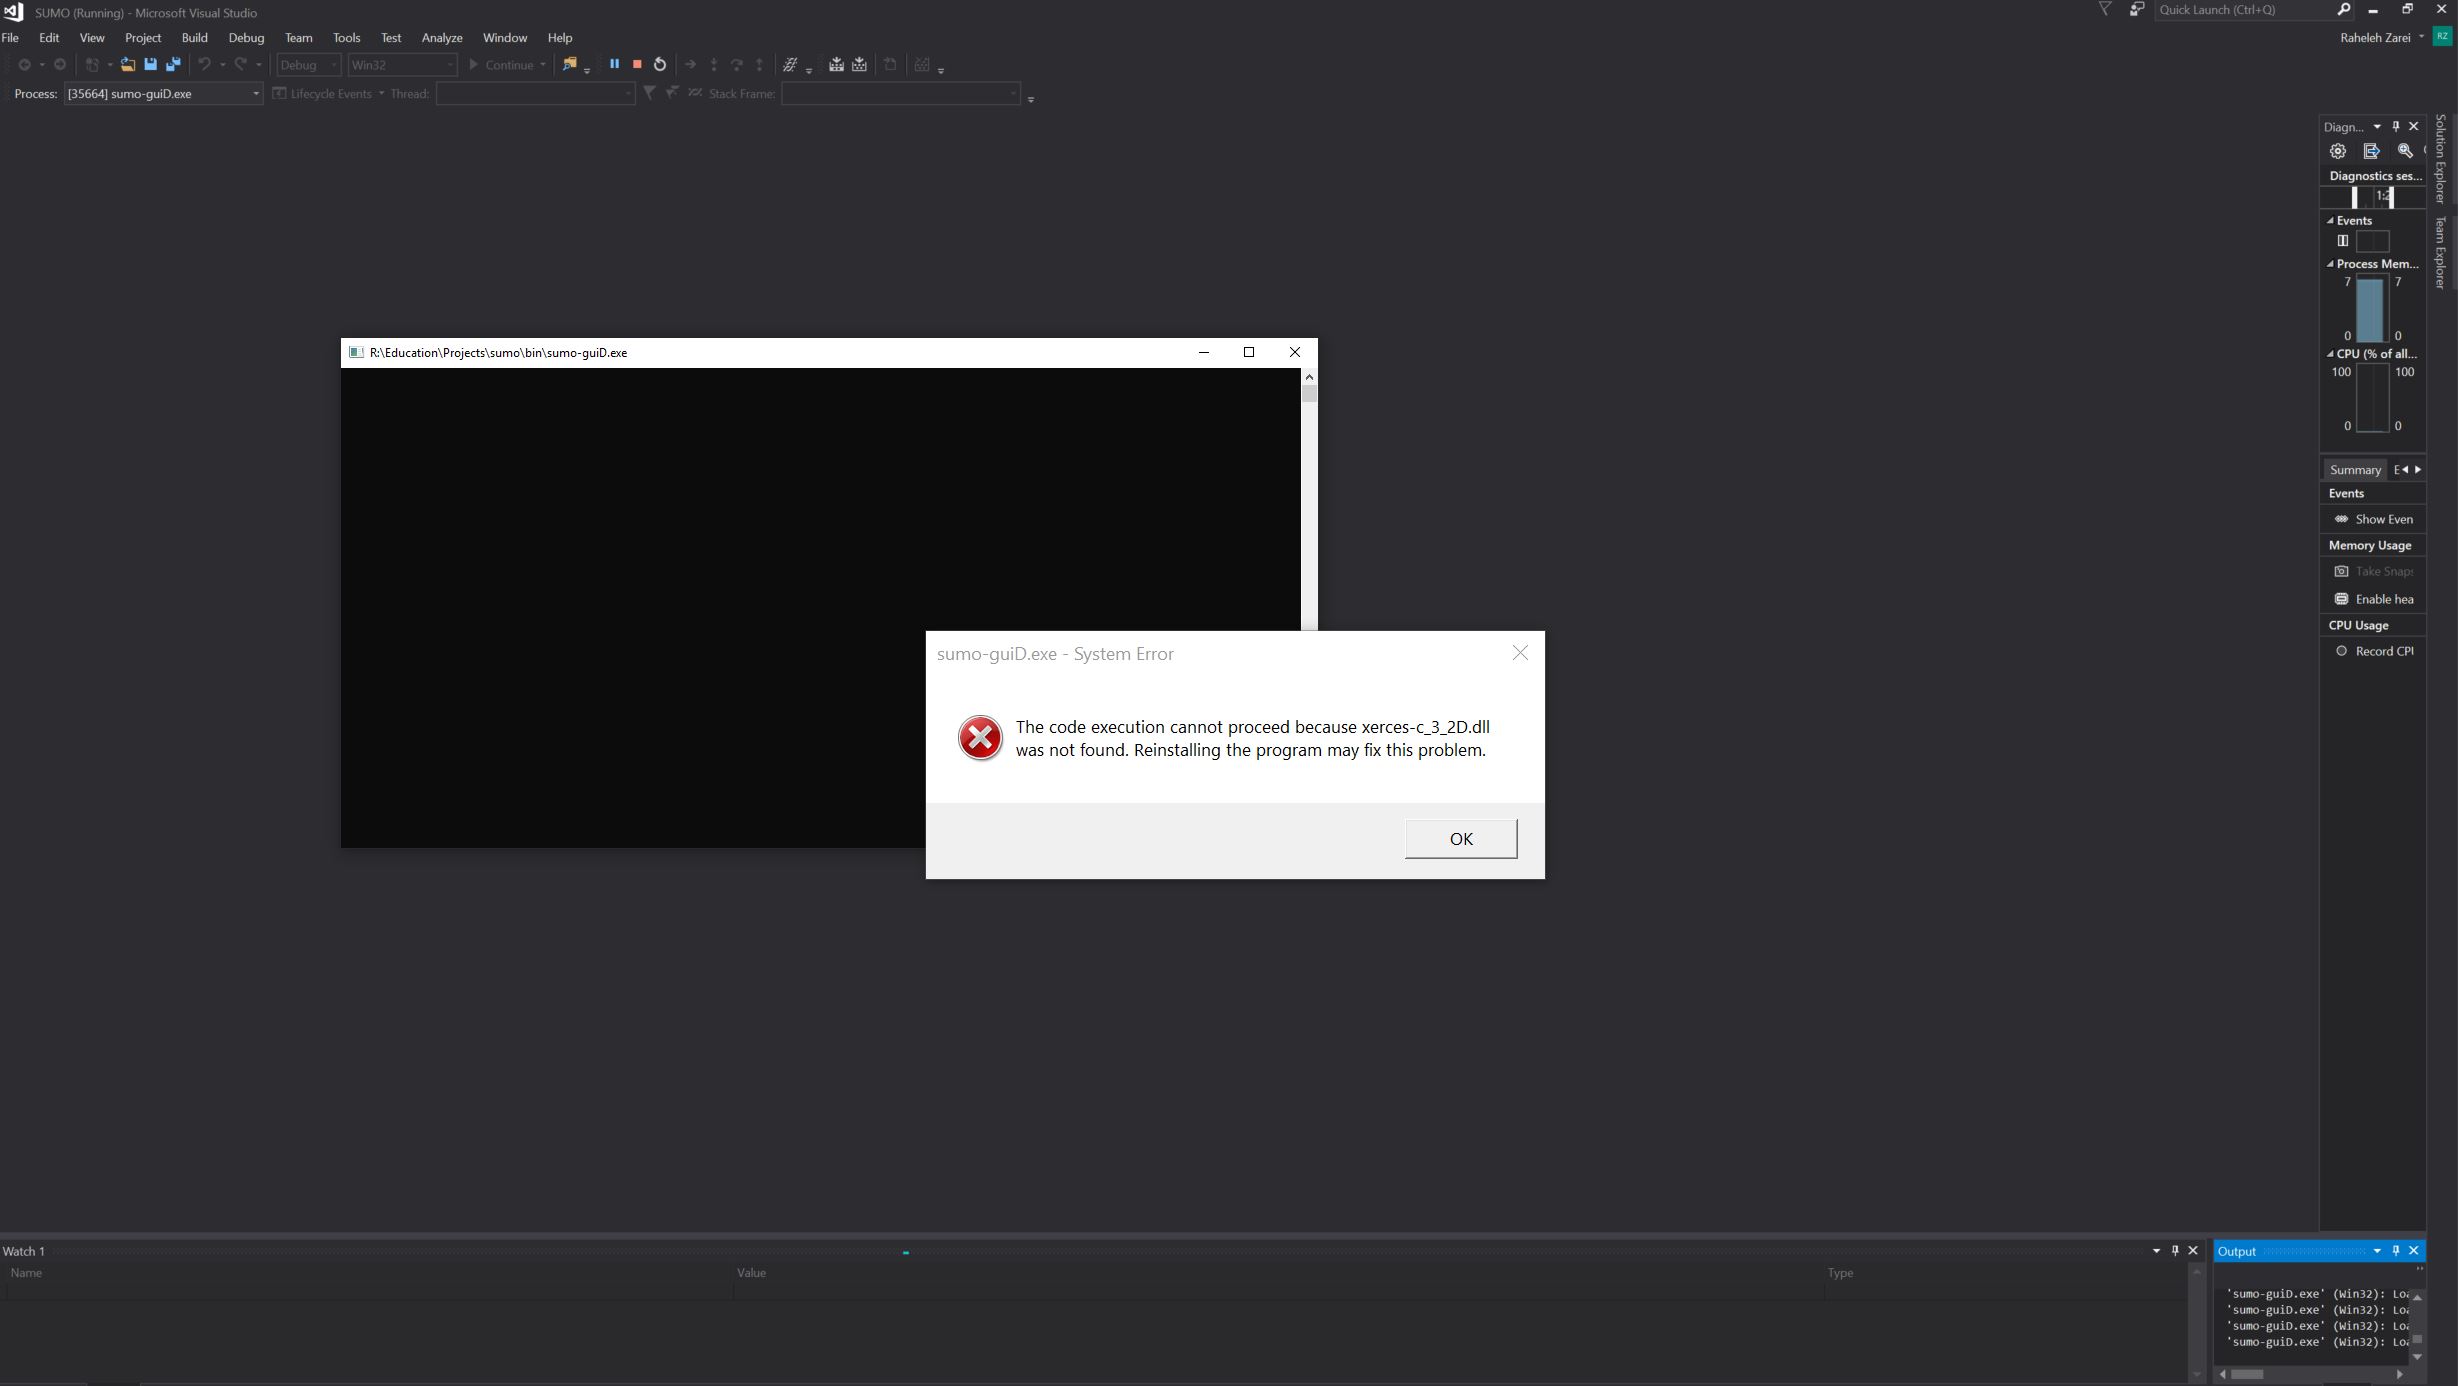The image size is (2458, 1386).
Task: Click the Diagnostic Tools export icon
Action: 2371,151
